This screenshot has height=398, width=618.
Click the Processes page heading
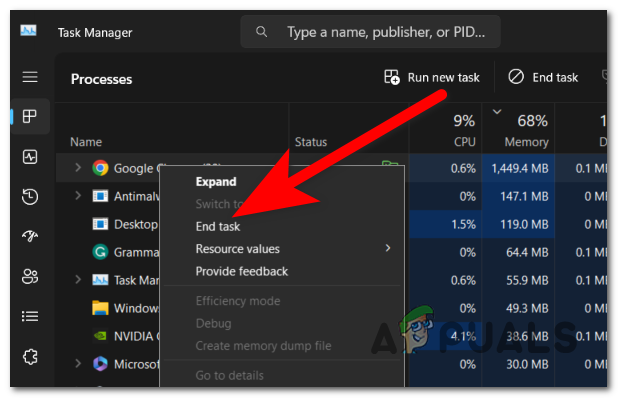(101, 79)
